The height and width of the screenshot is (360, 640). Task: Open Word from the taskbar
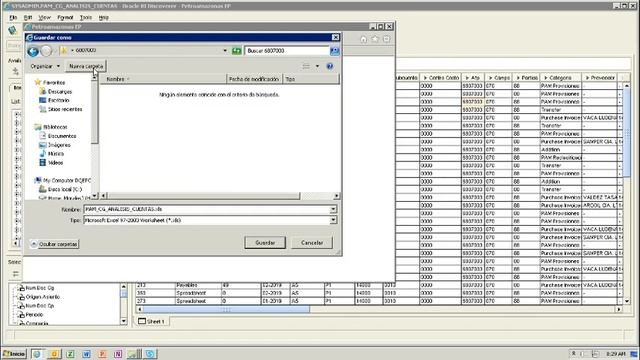pyautogui.click(x=86, y=354)
